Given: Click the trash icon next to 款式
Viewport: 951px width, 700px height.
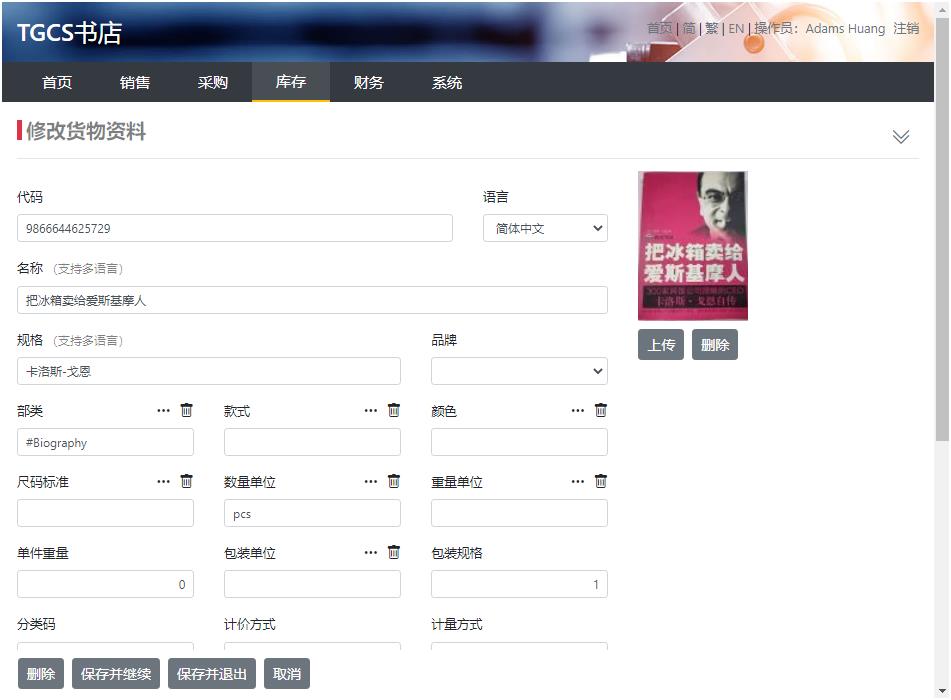Looking at the screenshot, I should click(x=394, y=410).
